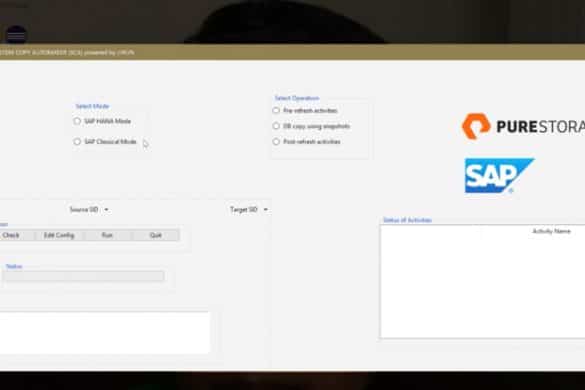Choose Post-refresh activities operation

coord(276,142)
